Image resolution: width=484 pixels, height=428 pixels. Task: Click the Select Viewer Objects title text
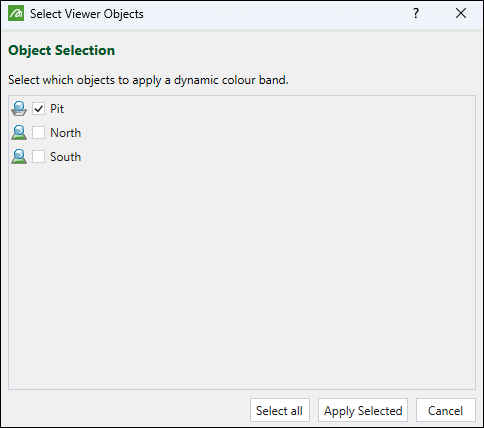[x=87, y=14]
